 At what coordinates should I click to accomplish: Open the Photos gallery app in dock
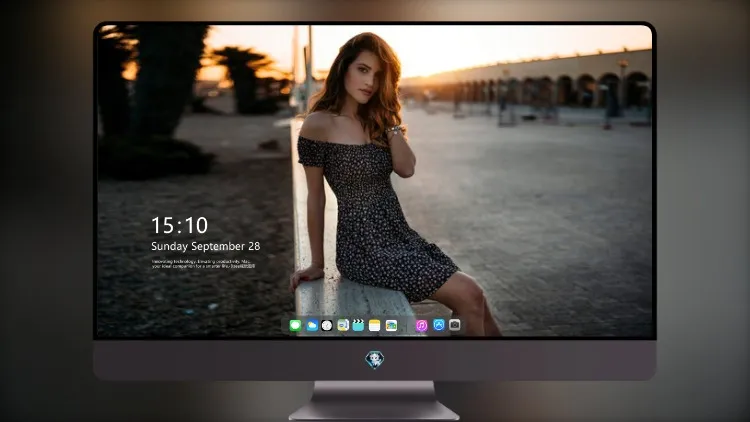pyautogui.click(x=391, y=326)
